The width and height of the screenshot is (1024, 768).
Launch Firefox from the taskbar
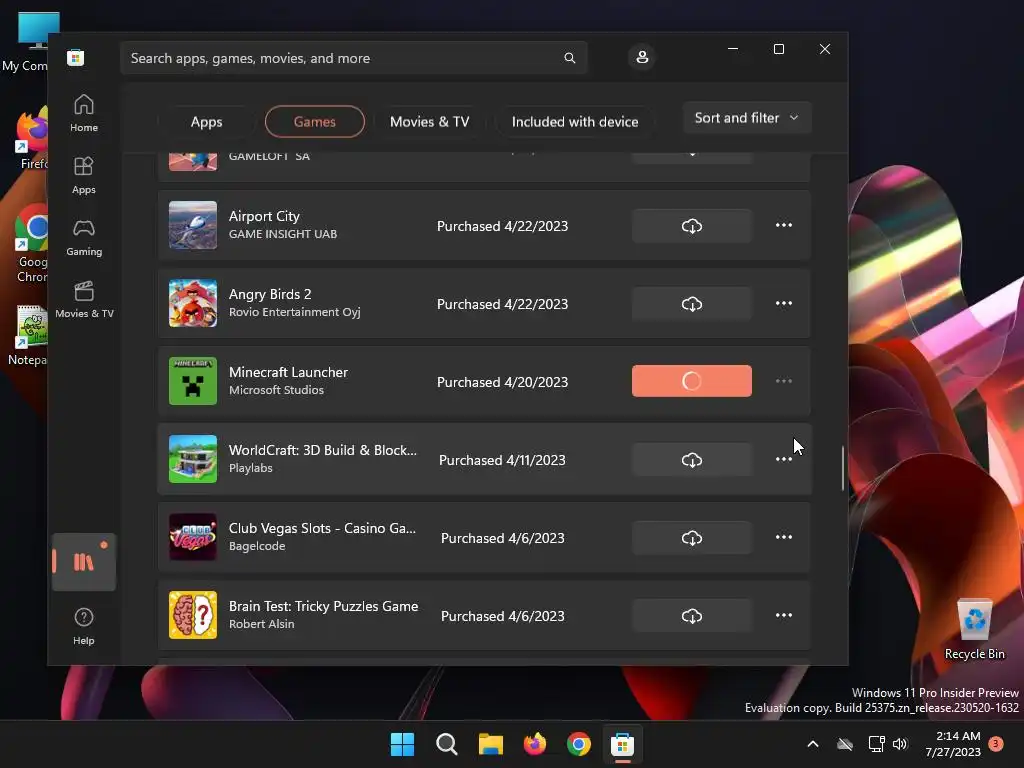point(535,744)
